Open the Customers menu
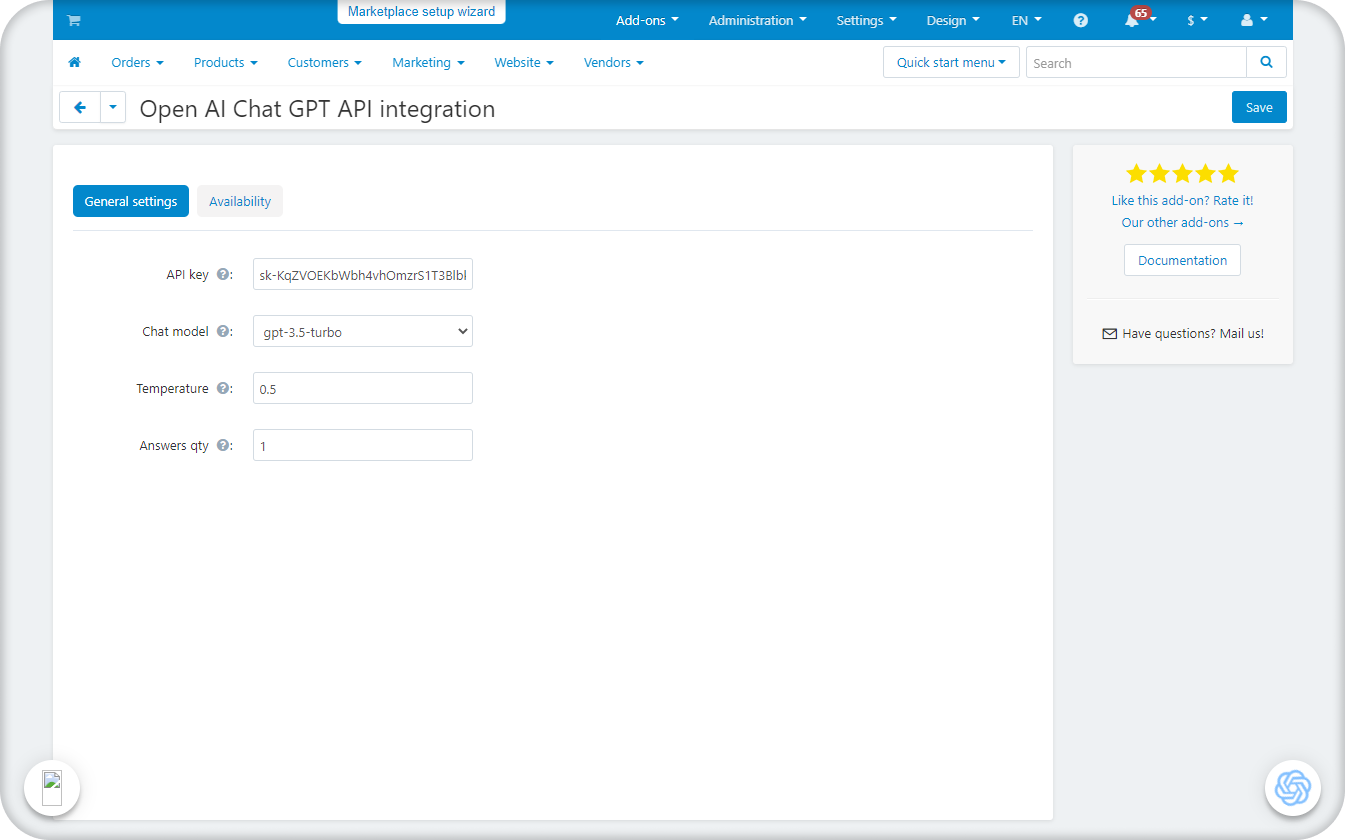 point(325,62)
